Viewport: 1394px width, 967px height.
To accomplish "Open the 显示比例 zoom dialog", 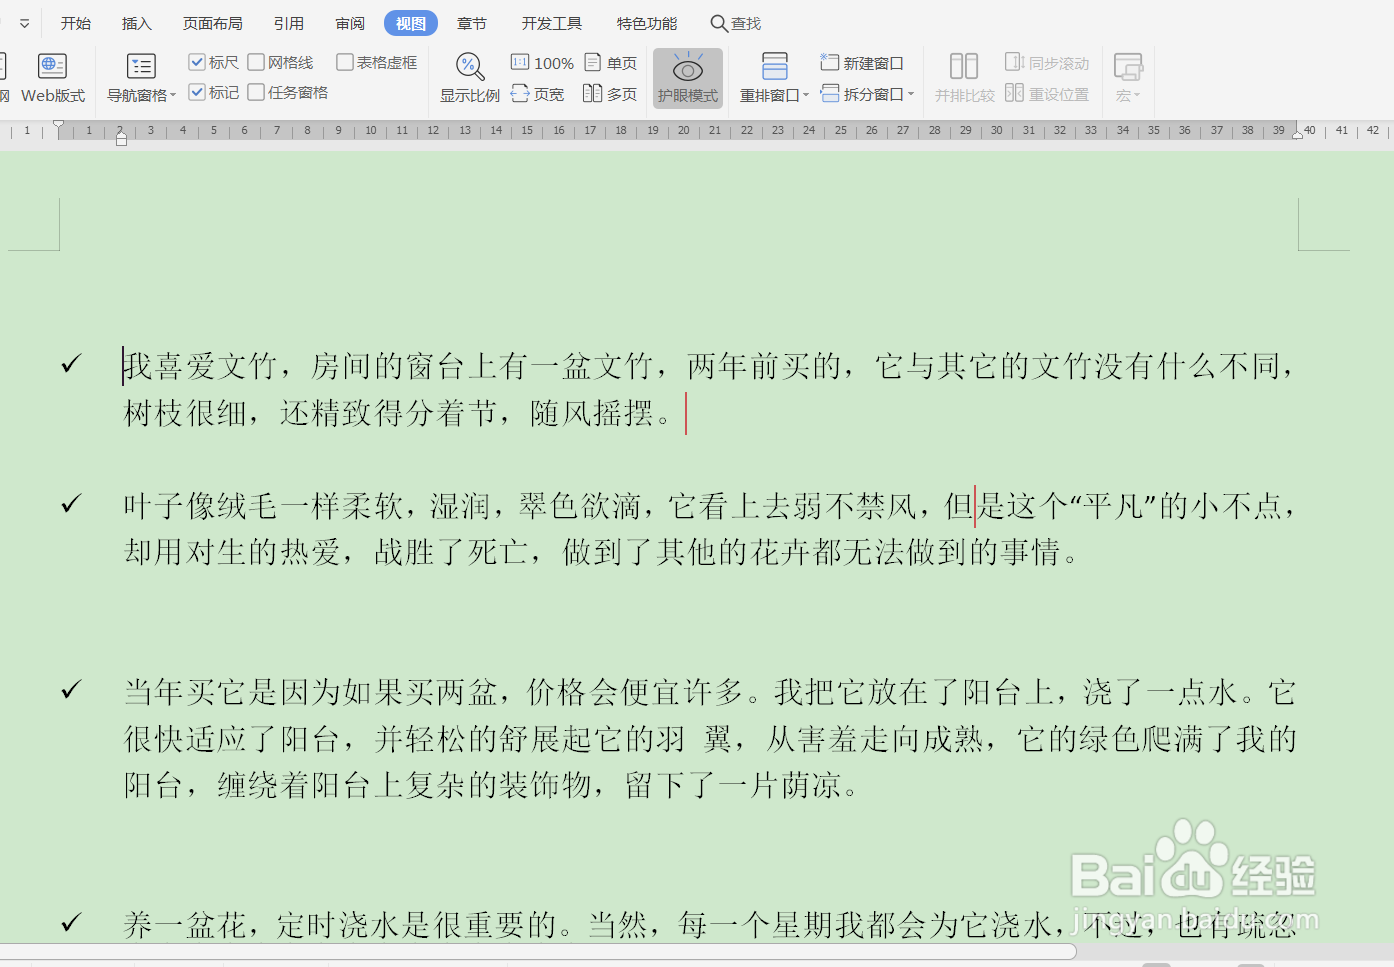I will tap(470, 77).
